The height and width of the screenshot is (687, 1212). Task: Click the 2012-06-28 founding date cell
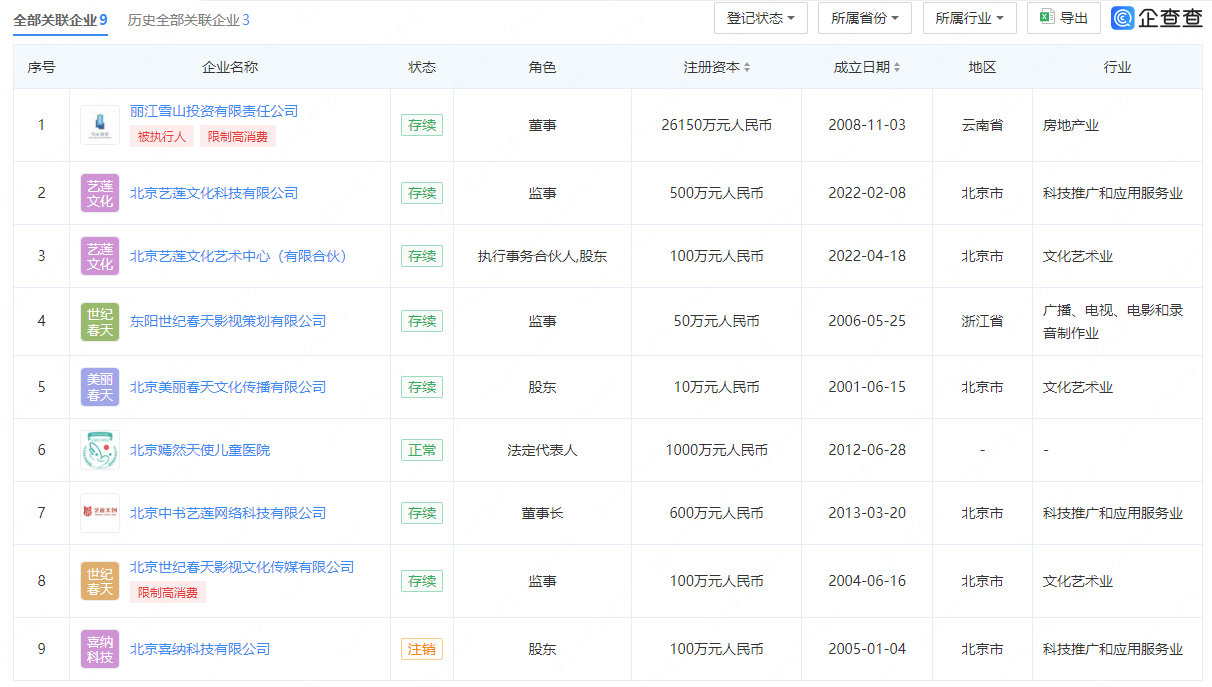pos(867,450)
